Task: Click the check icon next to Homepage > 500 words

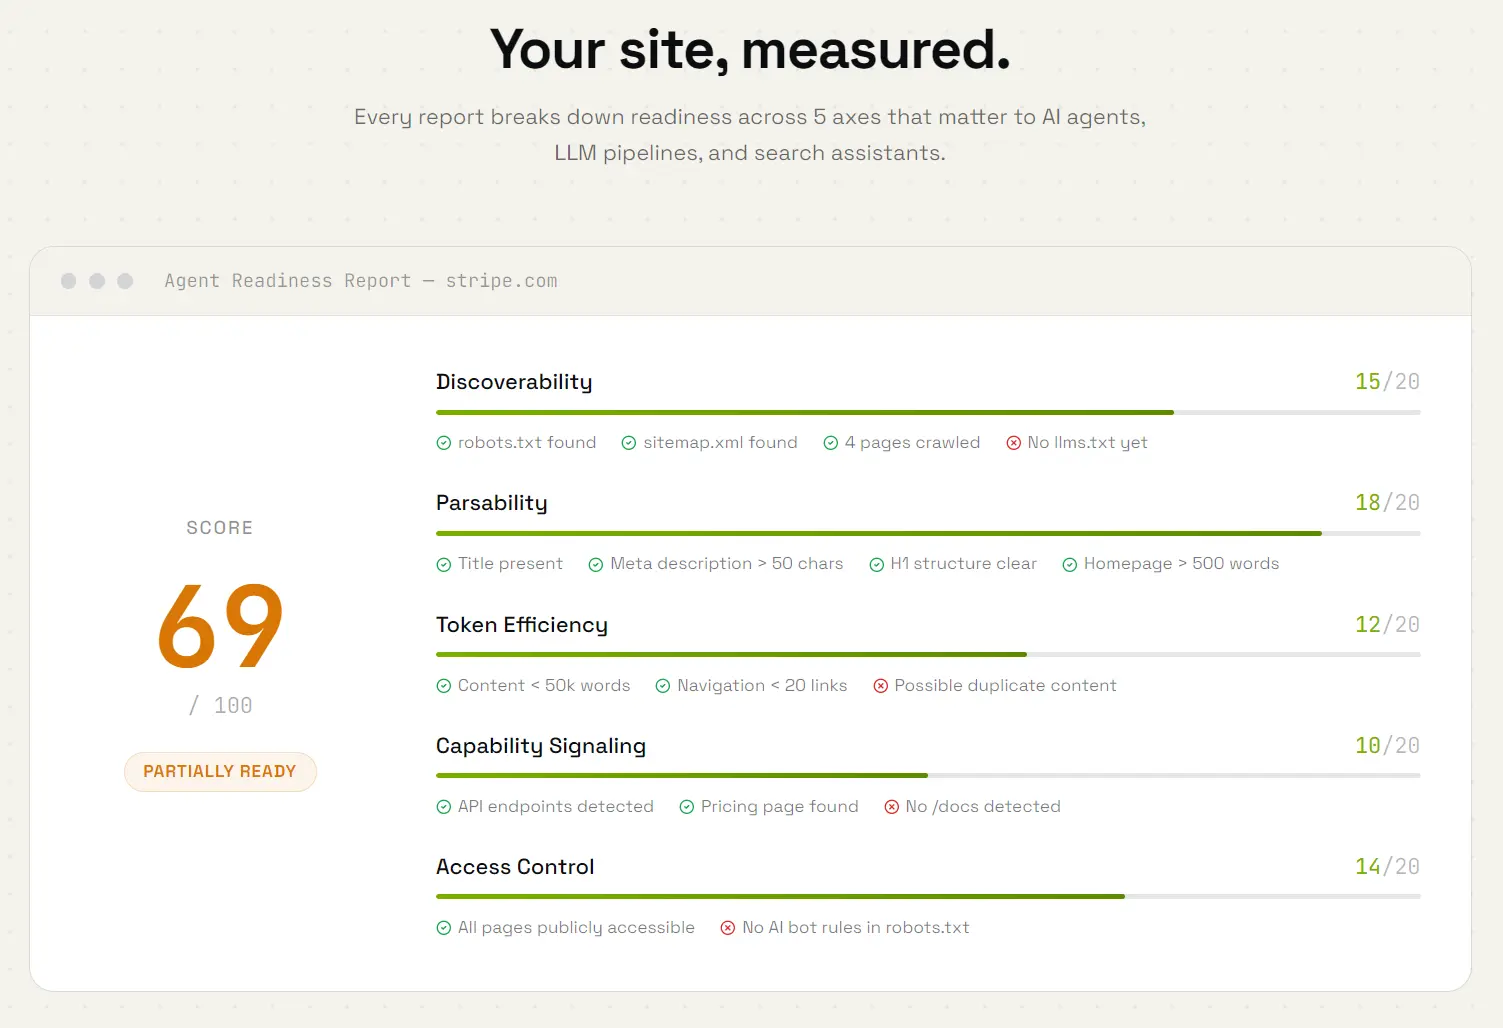Action: (1070, 565)
